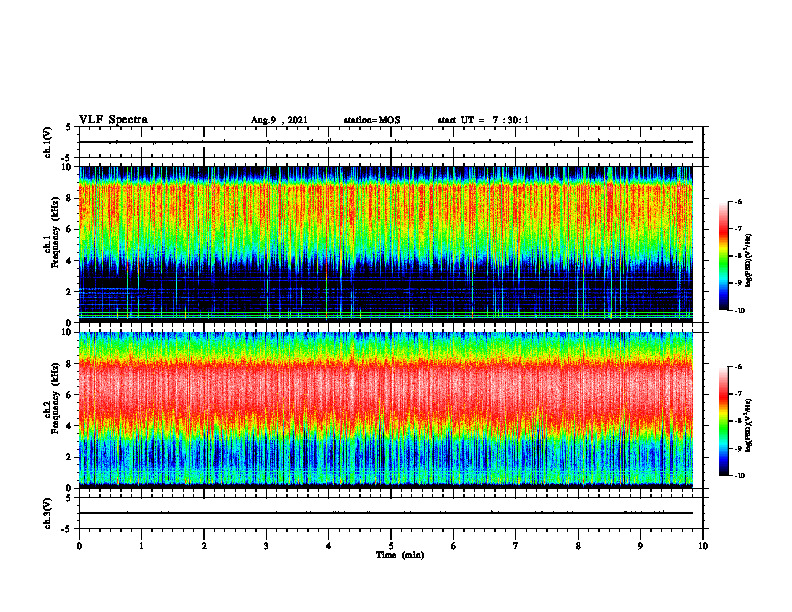Click time axis tick label "1"
This screenshot has height=612, width=792.
pos(141,546)
